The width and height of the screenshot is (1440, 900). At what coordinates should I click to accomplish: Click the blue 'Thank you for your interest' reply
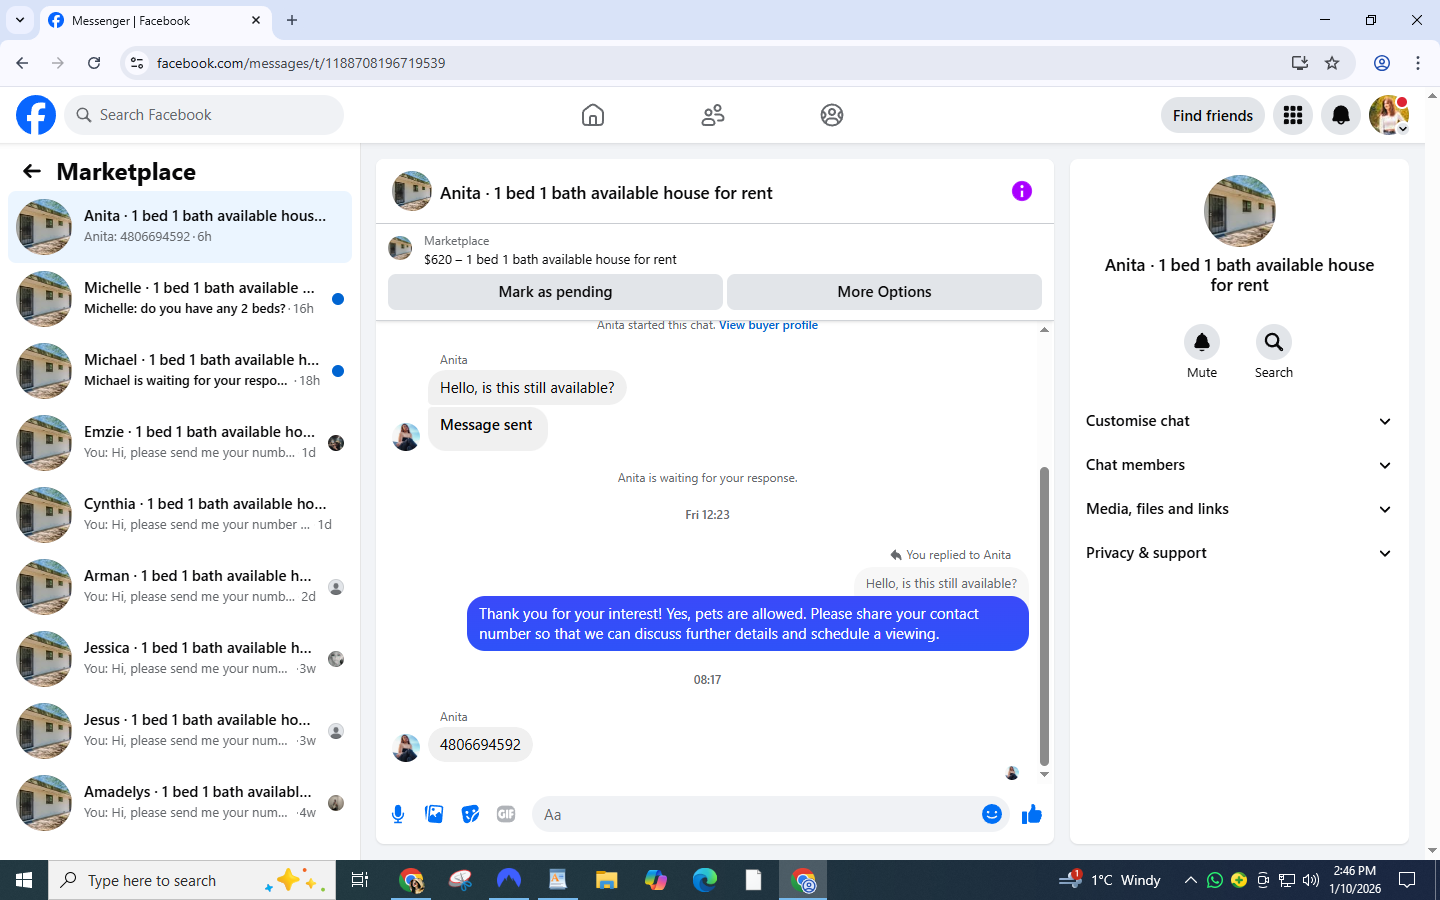point(747,624)
